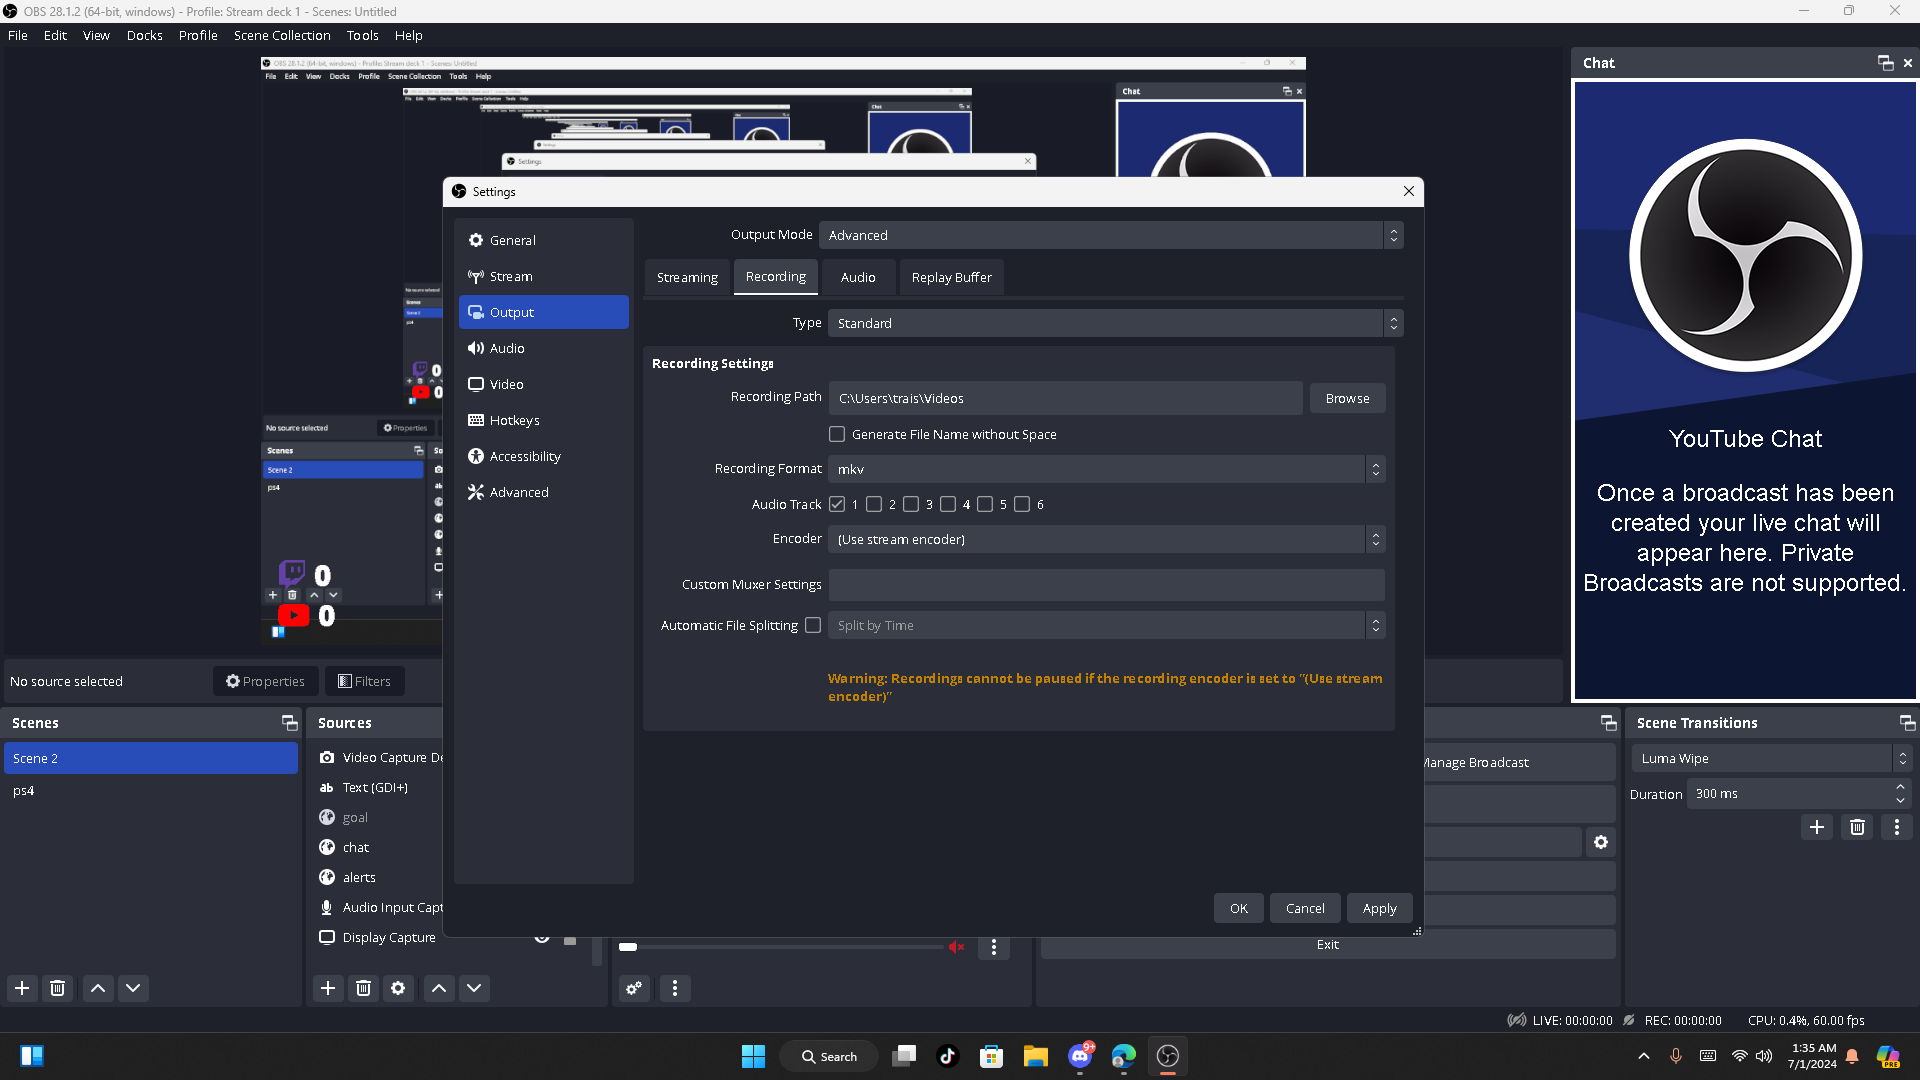The height and width of the screenshot is (1080, 1920).
Task: Enable audio track 2
Action: pyautogui.click(x=874, y=504)
